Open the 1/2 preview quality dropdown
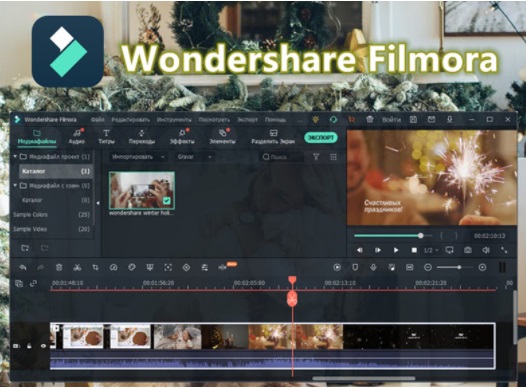This screenshot has height=388, width=526. 431,250
